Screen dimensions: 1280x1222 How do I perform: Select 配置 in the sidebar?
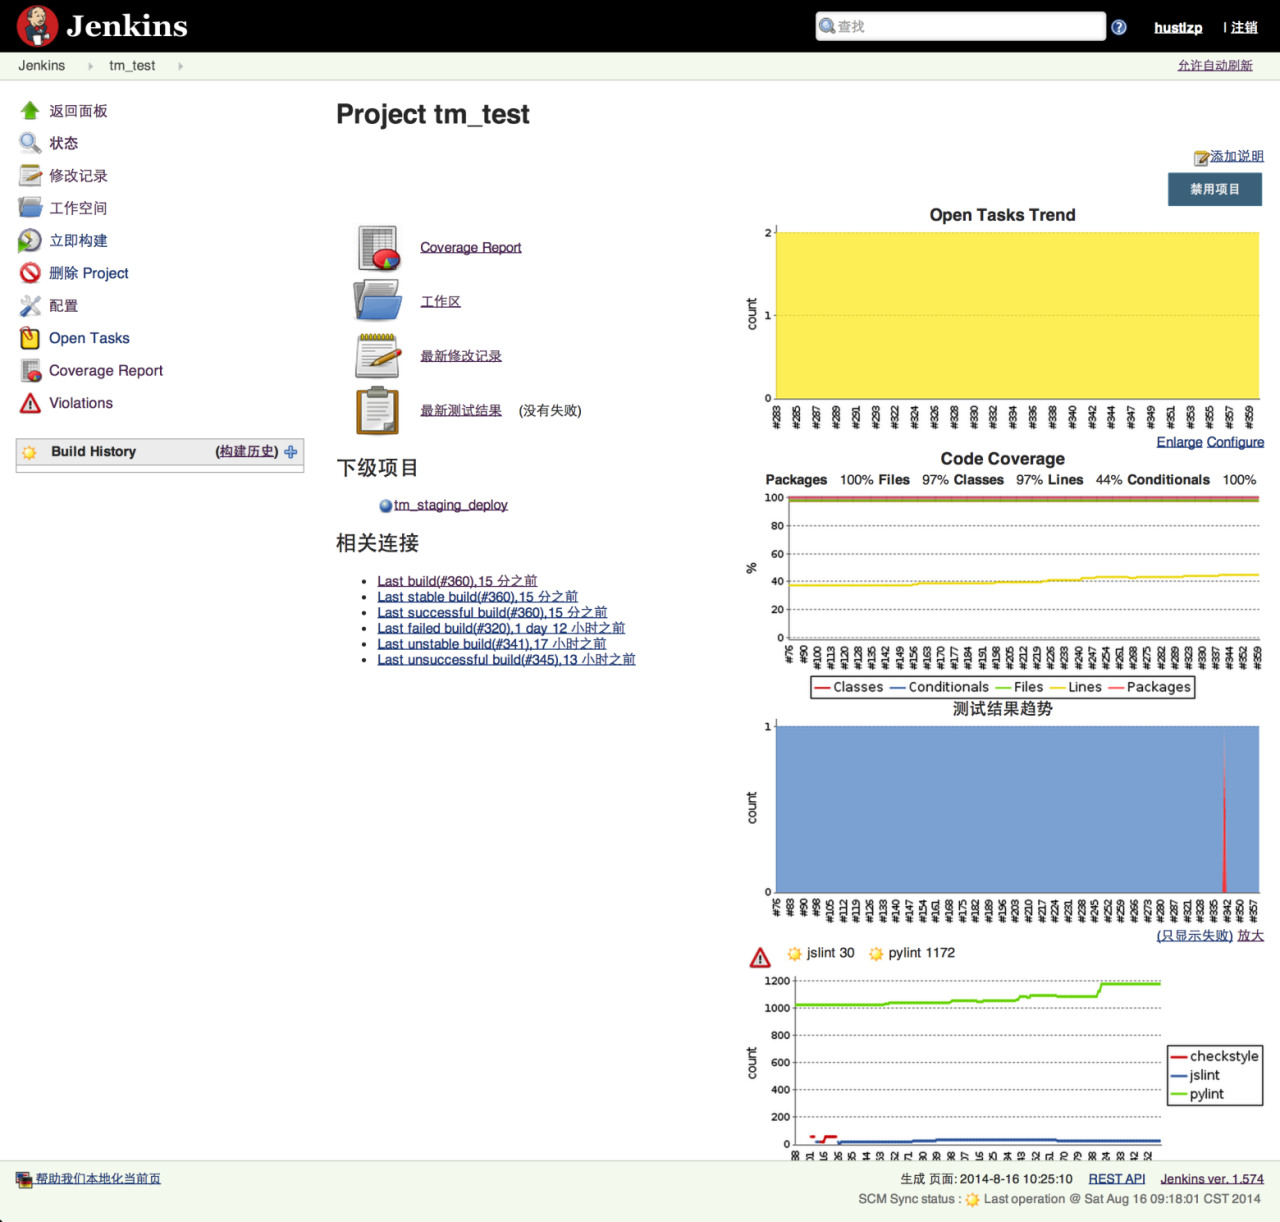[x=63, y=306]
